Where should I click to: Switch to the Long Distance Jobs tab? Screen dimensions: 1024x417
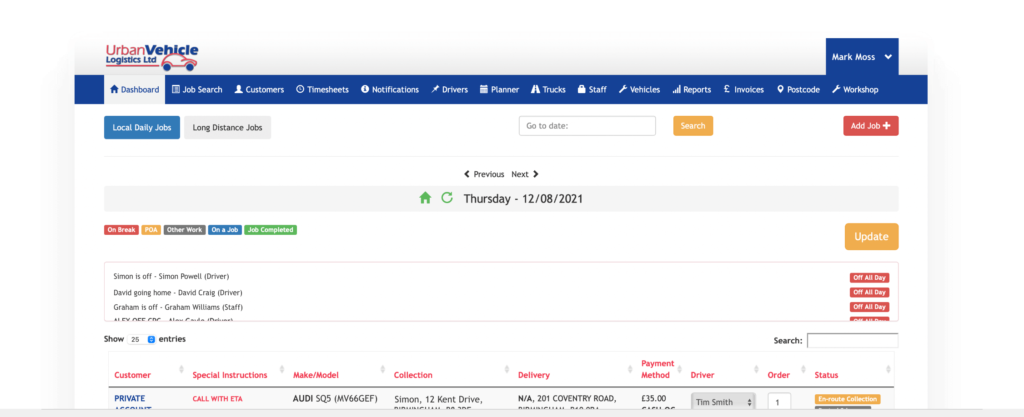point(228,127)
